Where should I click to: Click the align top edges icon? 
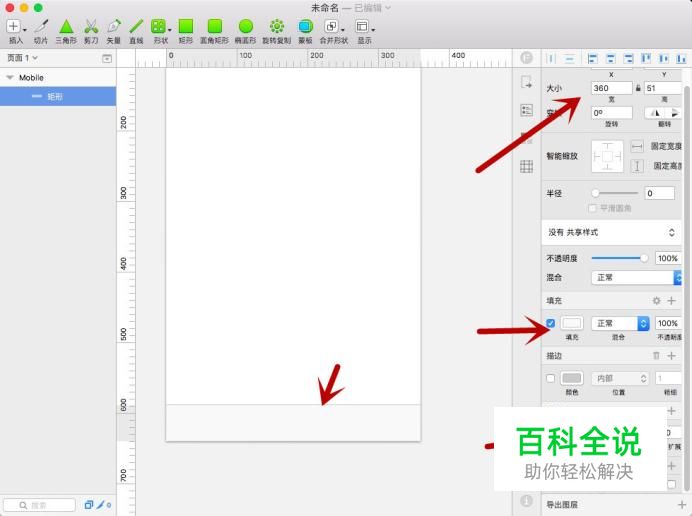point(646,58)
